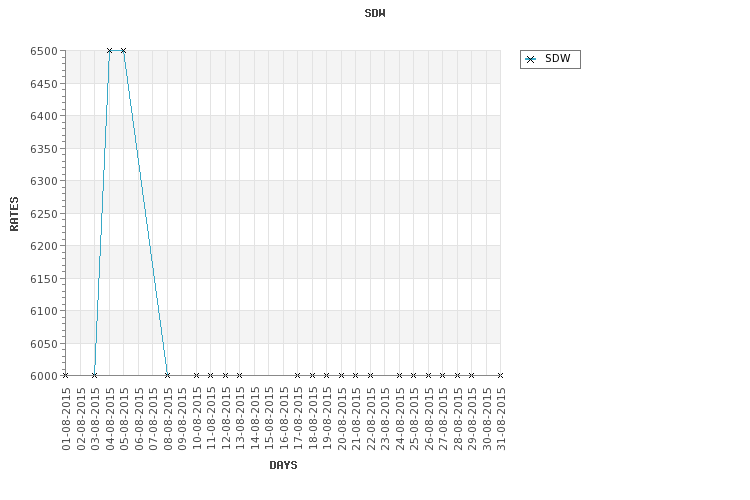This screenshot has height=500, width=750.
Task: Click the 6000 y-axis tick label
Action: click(44, 376)
